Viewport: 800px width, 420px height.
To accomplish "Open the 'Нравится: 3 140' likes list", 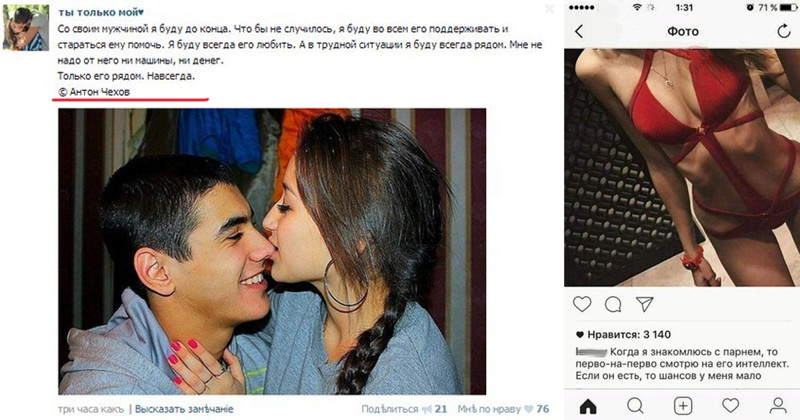I will tap(623, 335).
